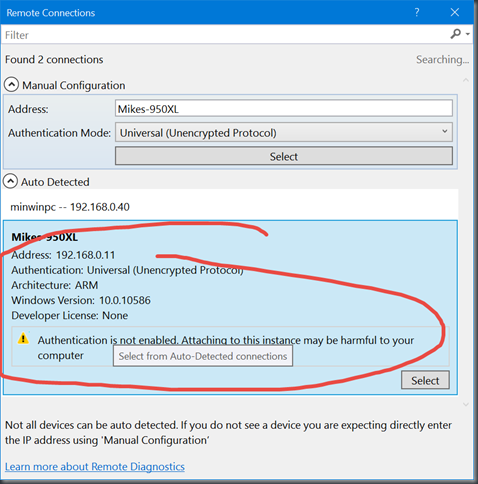This screenshot has height=484, width=478.
Task: Click the yellow warning triangle icon
Action: coord(23,338)
